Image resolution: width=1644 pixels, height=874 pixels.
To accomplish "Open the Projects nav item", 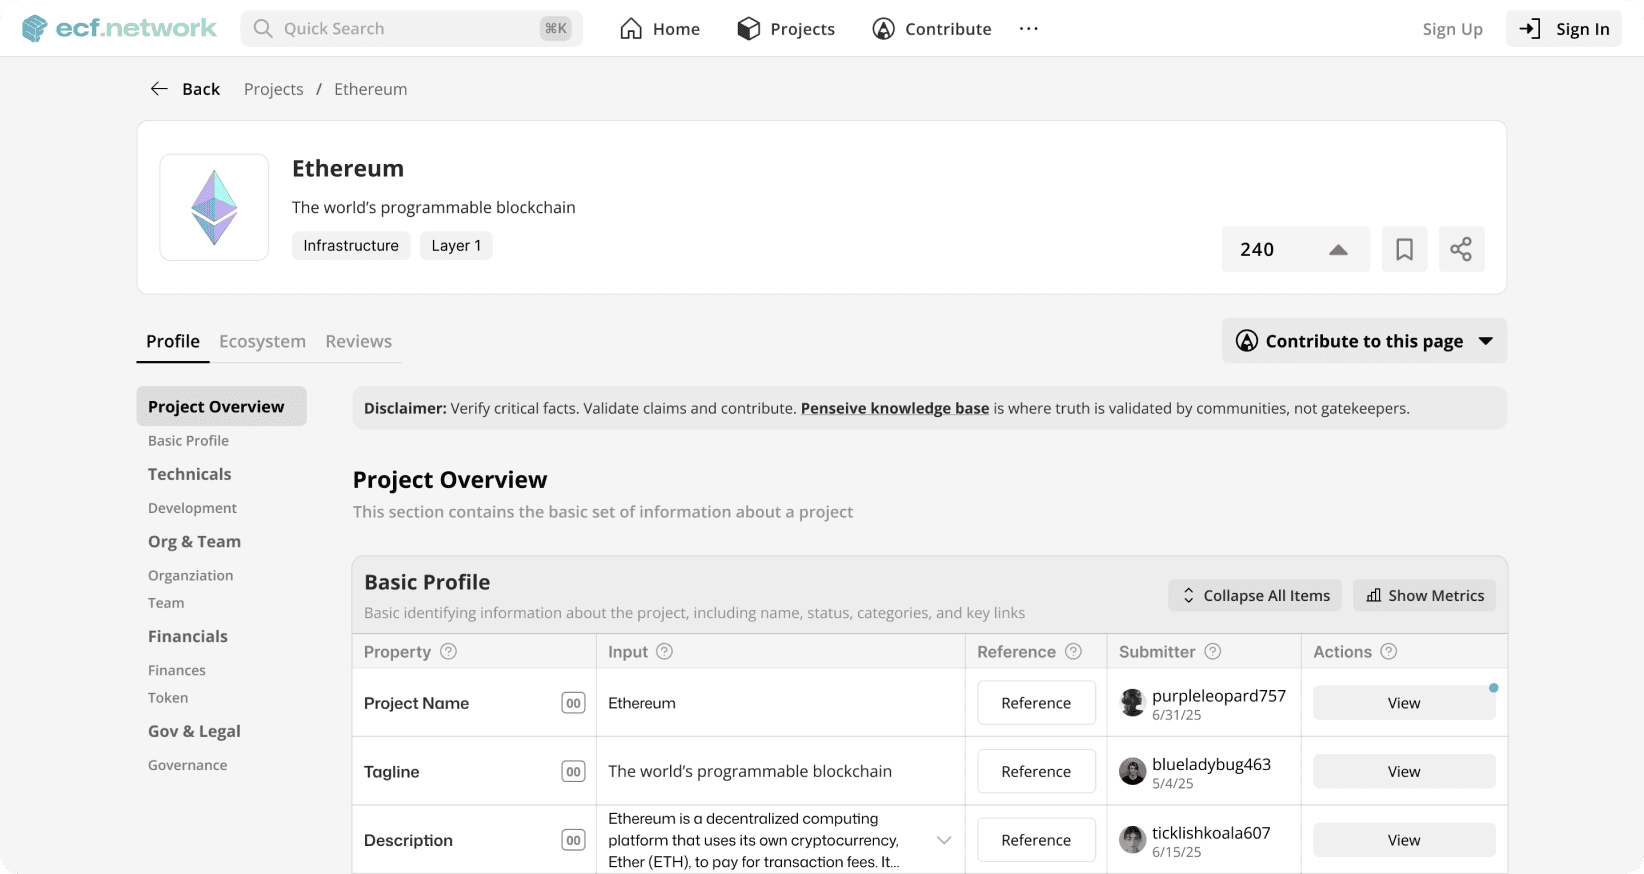I will (786, 29).
